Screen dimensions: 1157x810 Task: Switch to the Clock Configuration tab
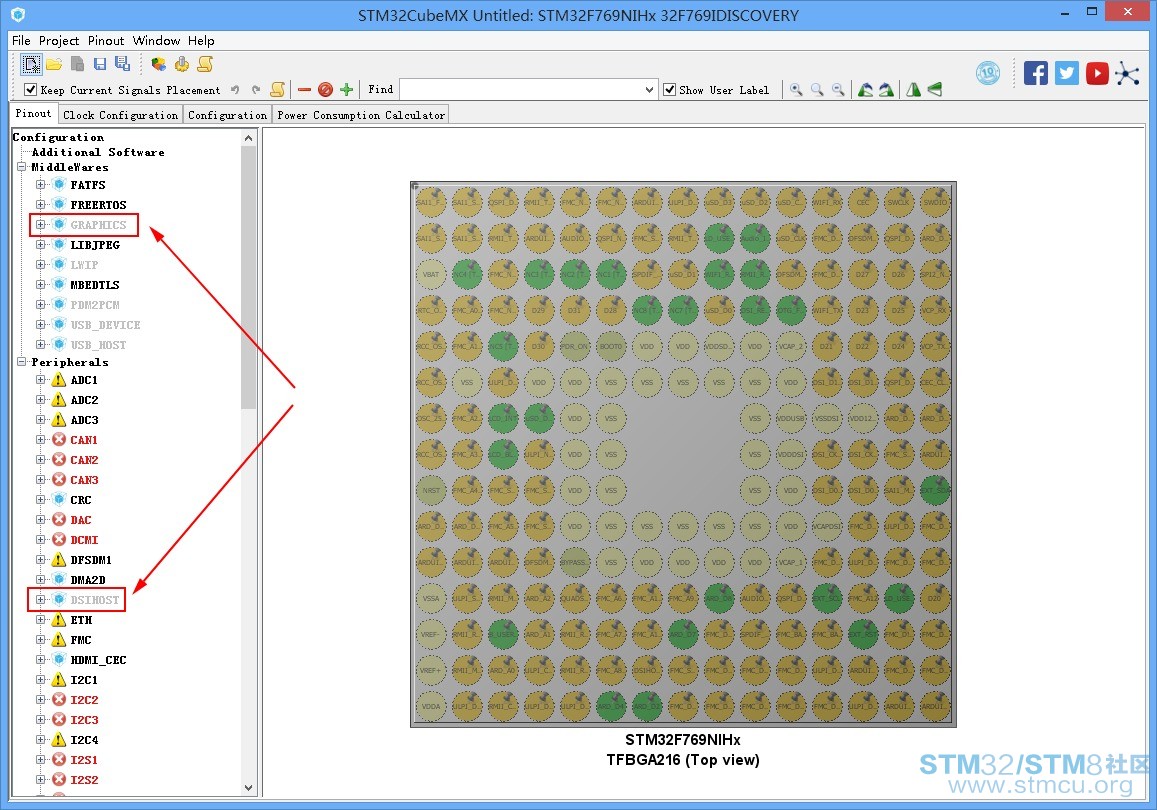pos(120,115)
